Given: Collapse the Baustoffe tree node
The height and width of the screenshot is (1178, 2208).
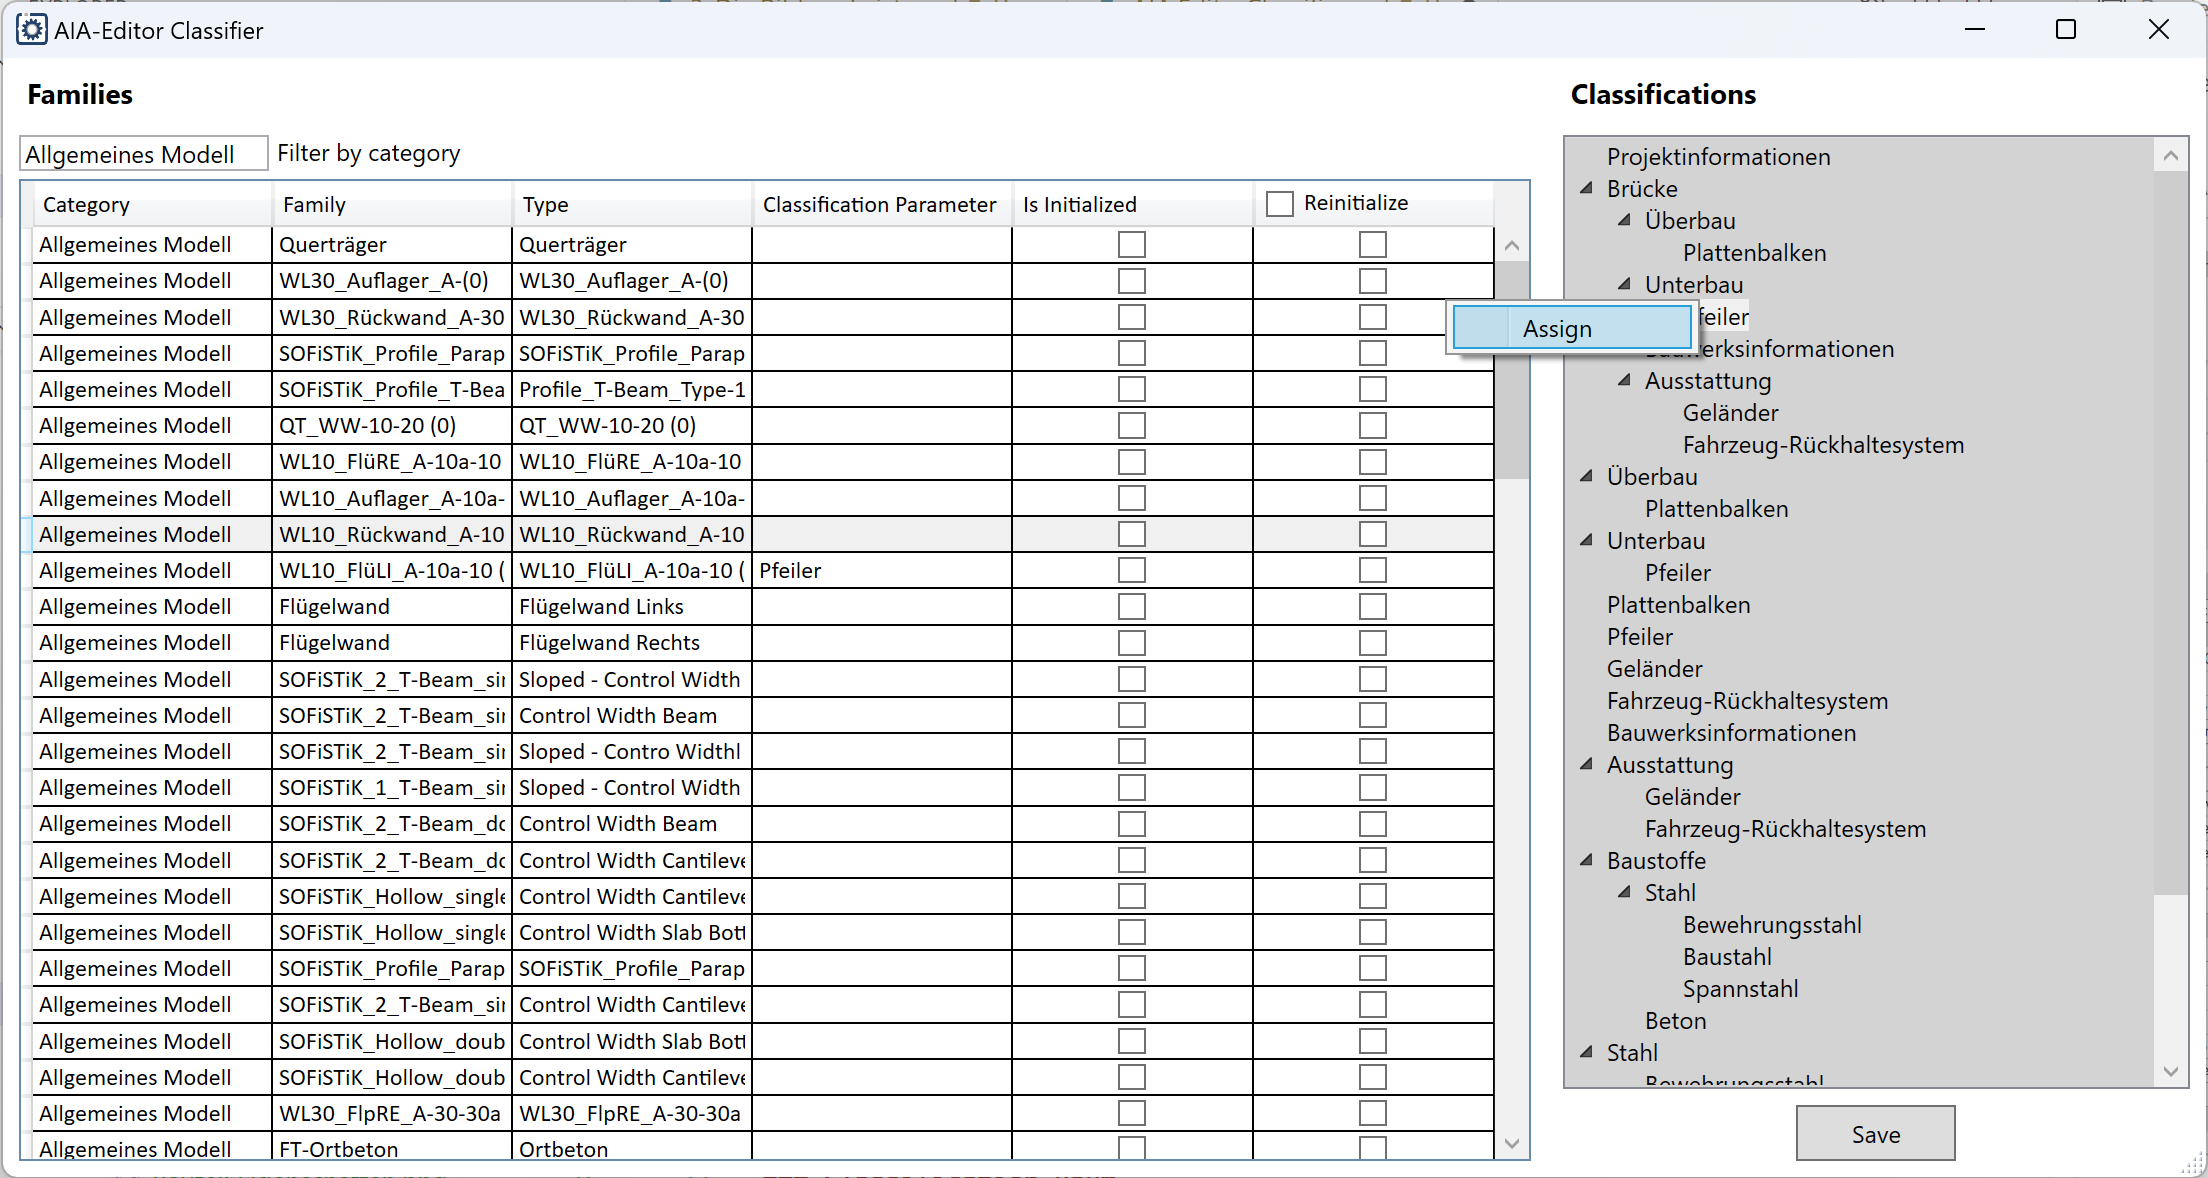Looking at the screenshot, I should [1586, 860].
